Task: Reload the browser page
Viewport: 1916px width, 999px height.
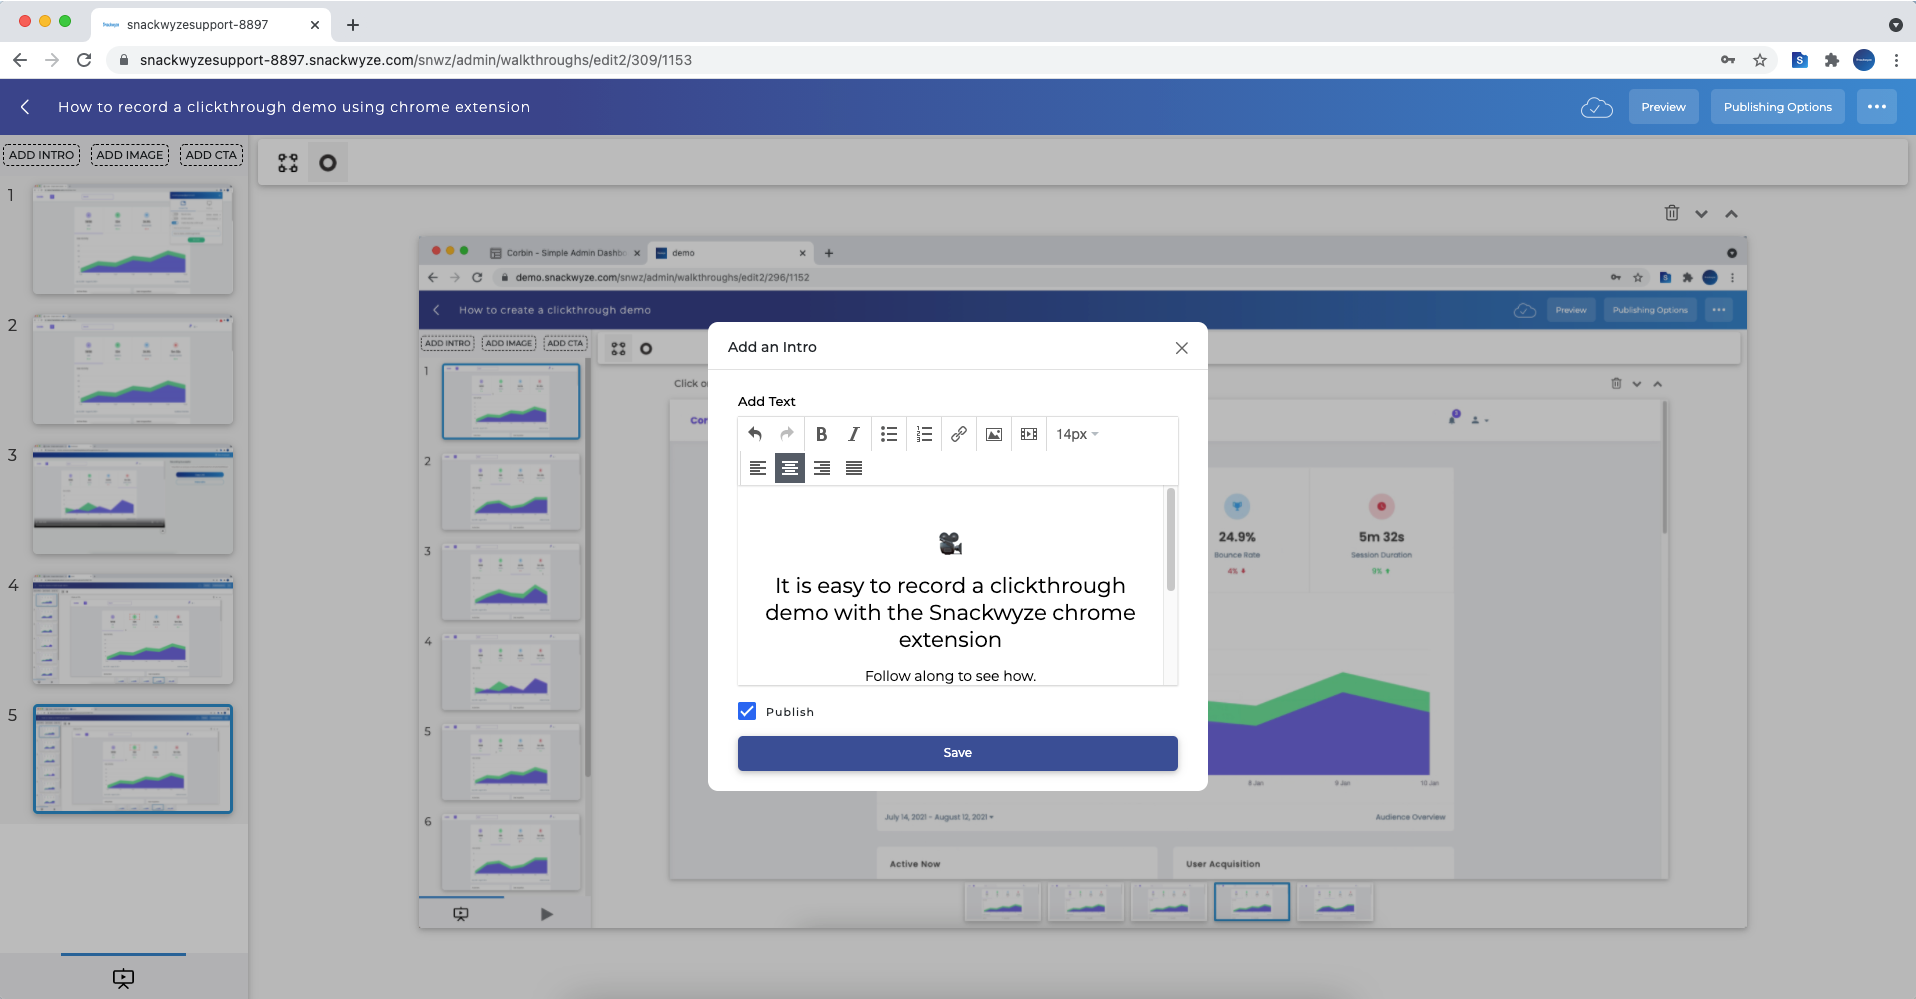Action: pos(84,60)
